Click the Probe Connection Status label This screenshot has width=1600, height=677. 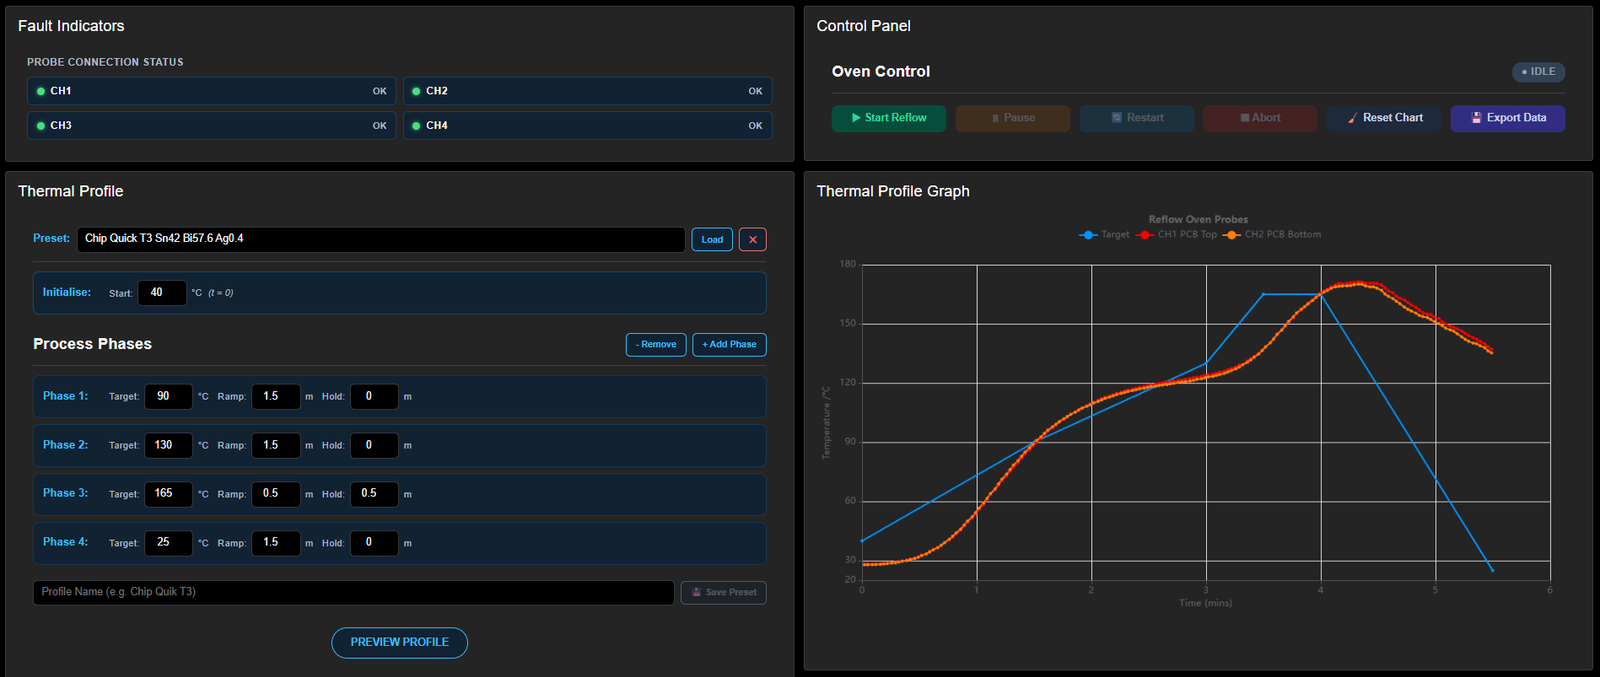[x=105, y=62]
